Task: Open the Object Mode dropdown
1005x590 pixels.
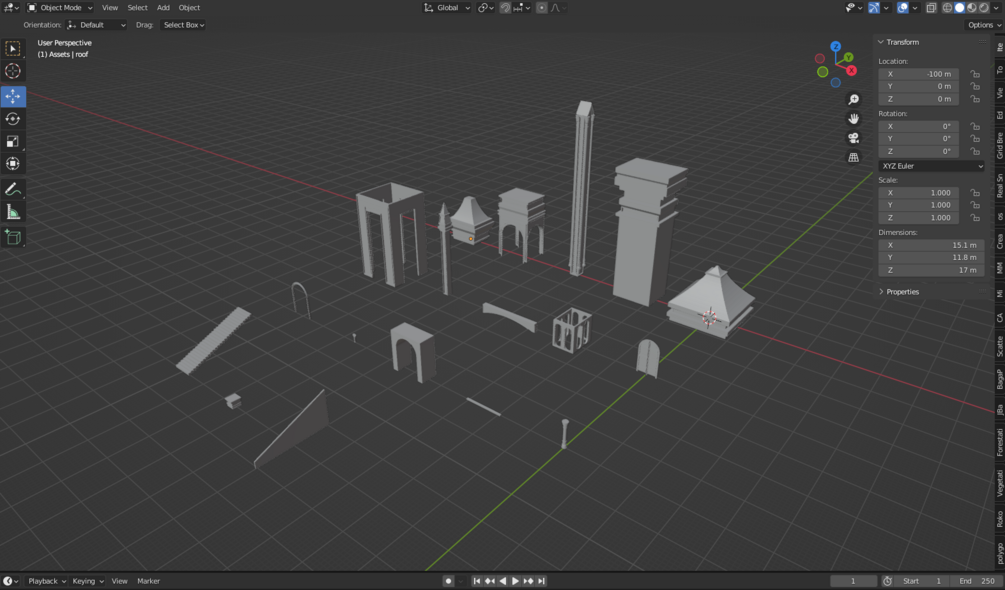Action: tap(60, 8)
